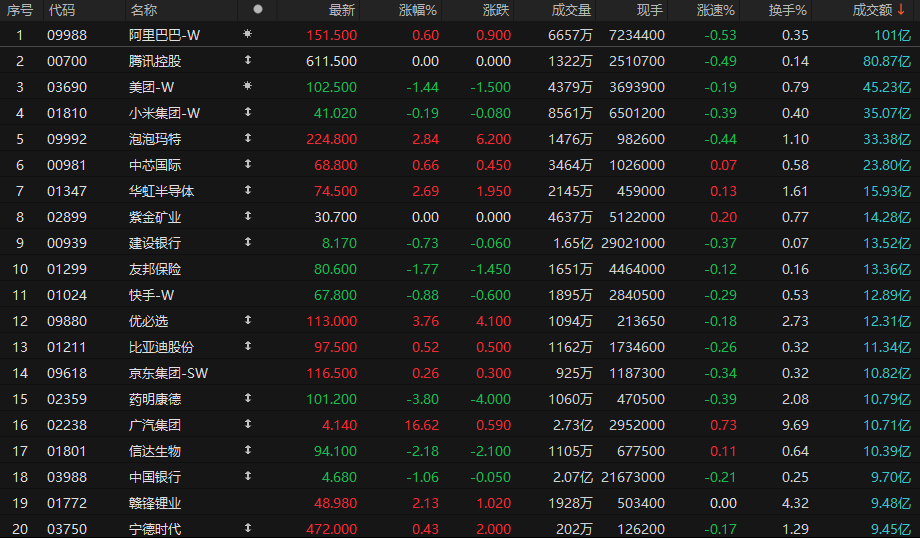Image resolution: width=920 pixels, height=538 pixels.
Task: Select the 药明康德 stock name
Action: 155,400
